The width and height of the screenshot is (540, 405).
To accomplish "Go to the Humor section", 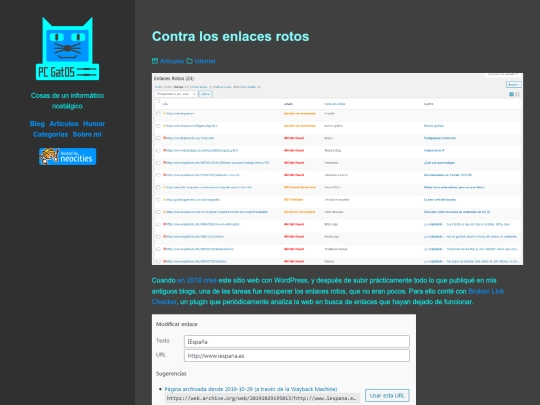I will (94, 124).
